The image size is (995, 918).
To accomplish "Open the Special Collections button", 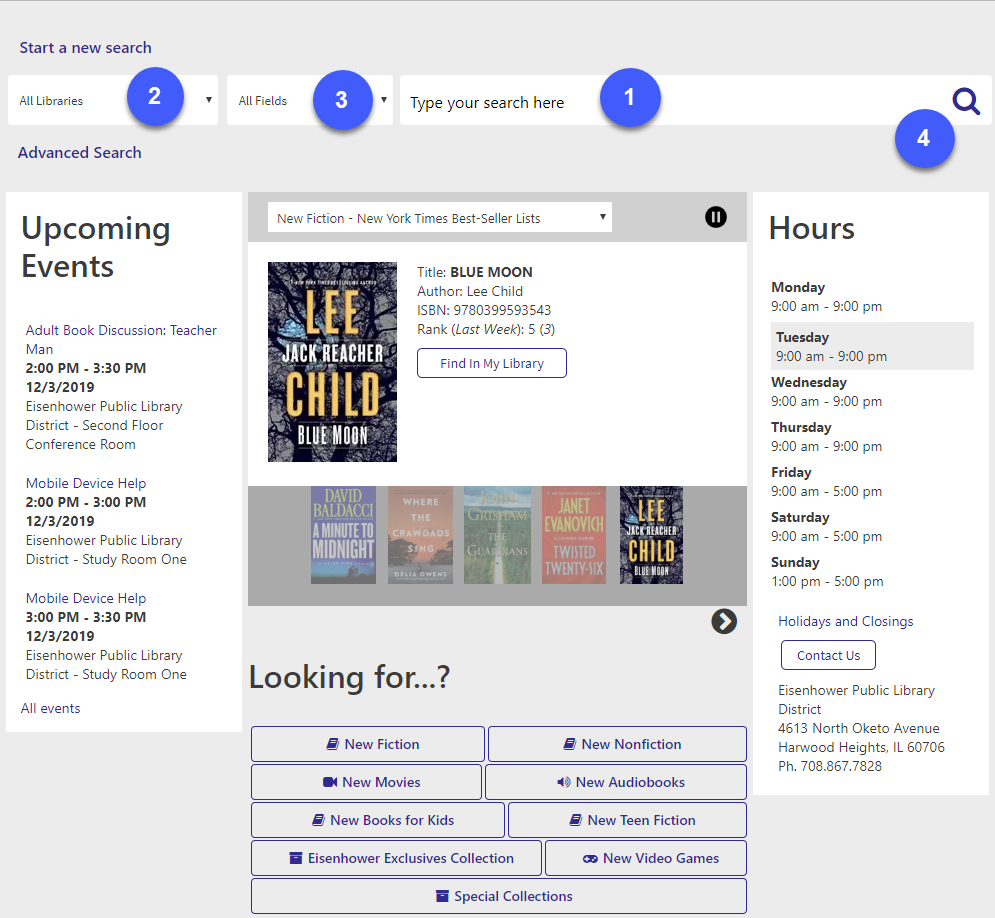I will (499, 896).
